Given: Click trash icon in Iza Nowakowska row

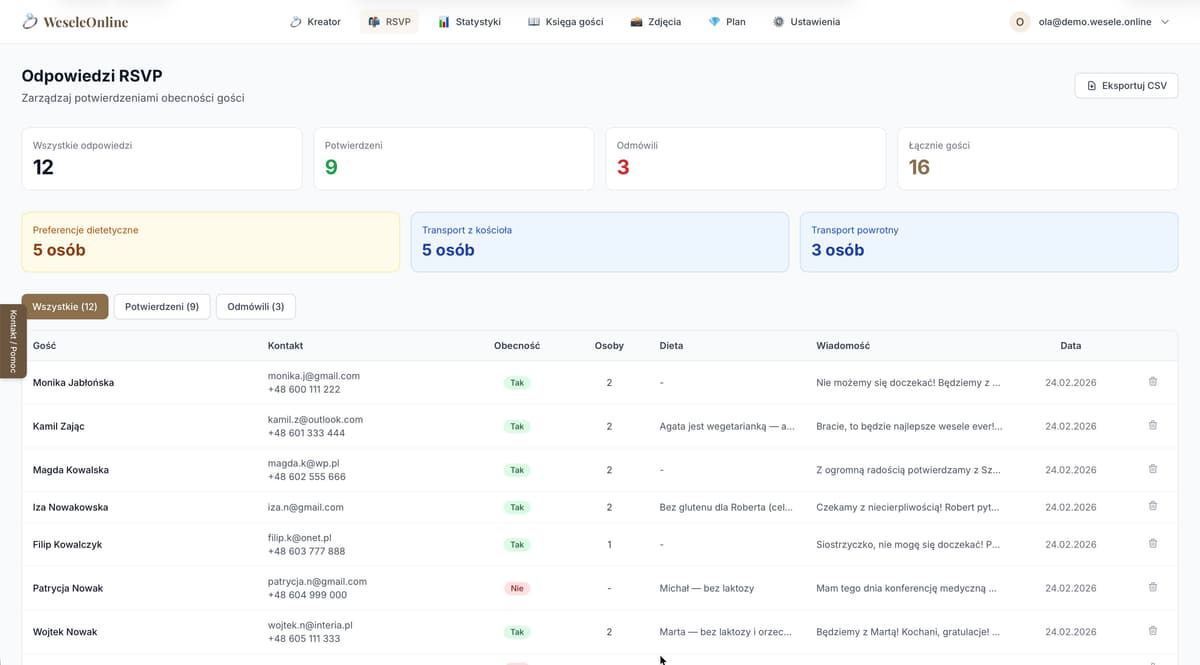Looking at the screenshot, I should pyautogui.click(x=1153, y=507).
